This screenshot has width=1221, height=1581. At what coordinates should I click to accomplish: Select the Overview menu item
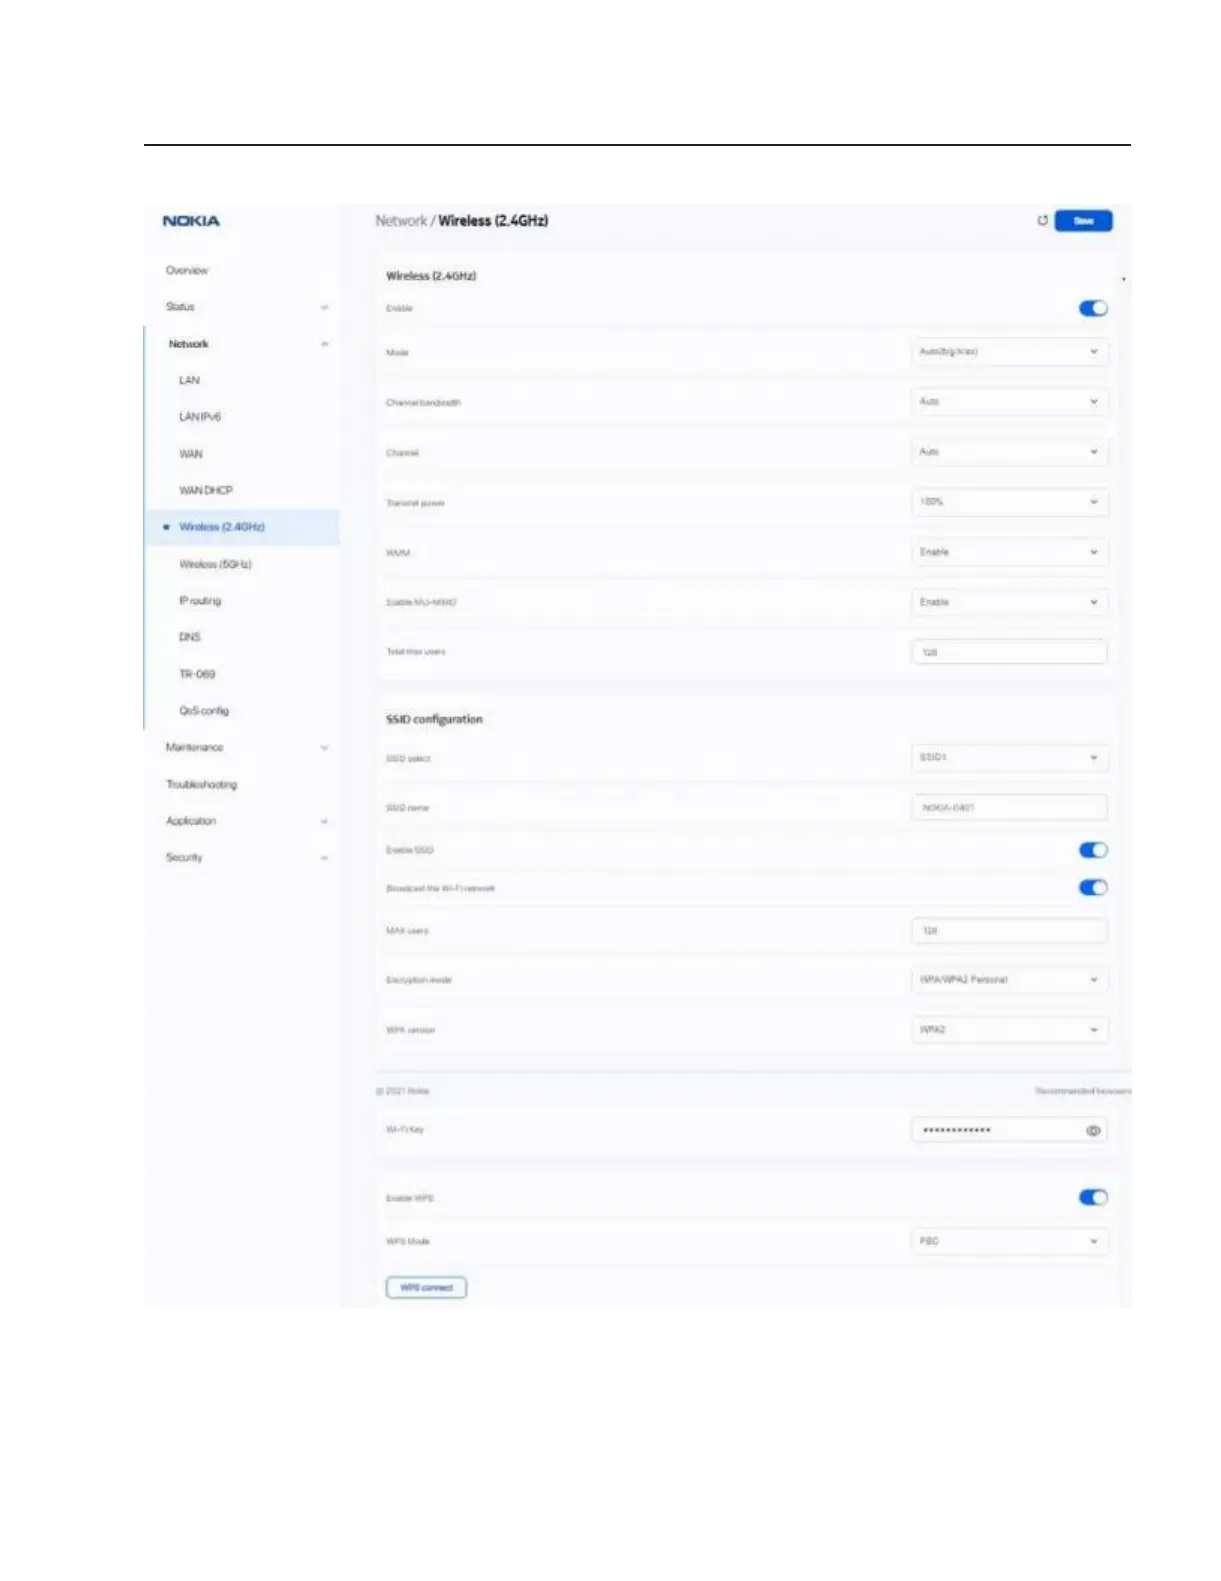(187, 270)
